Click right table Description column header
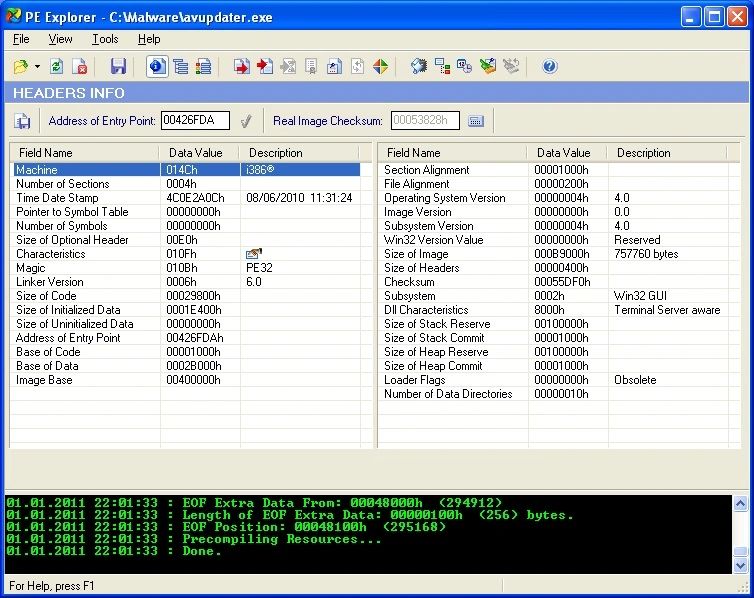Image resolution: width=754 pixels, height=598 pixels. point(667,153)
